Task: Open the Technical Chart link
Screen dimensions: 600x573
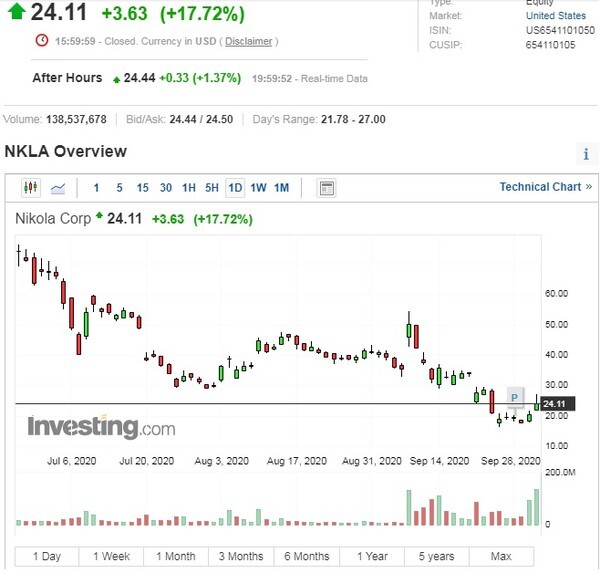Action: pos(546,187)
